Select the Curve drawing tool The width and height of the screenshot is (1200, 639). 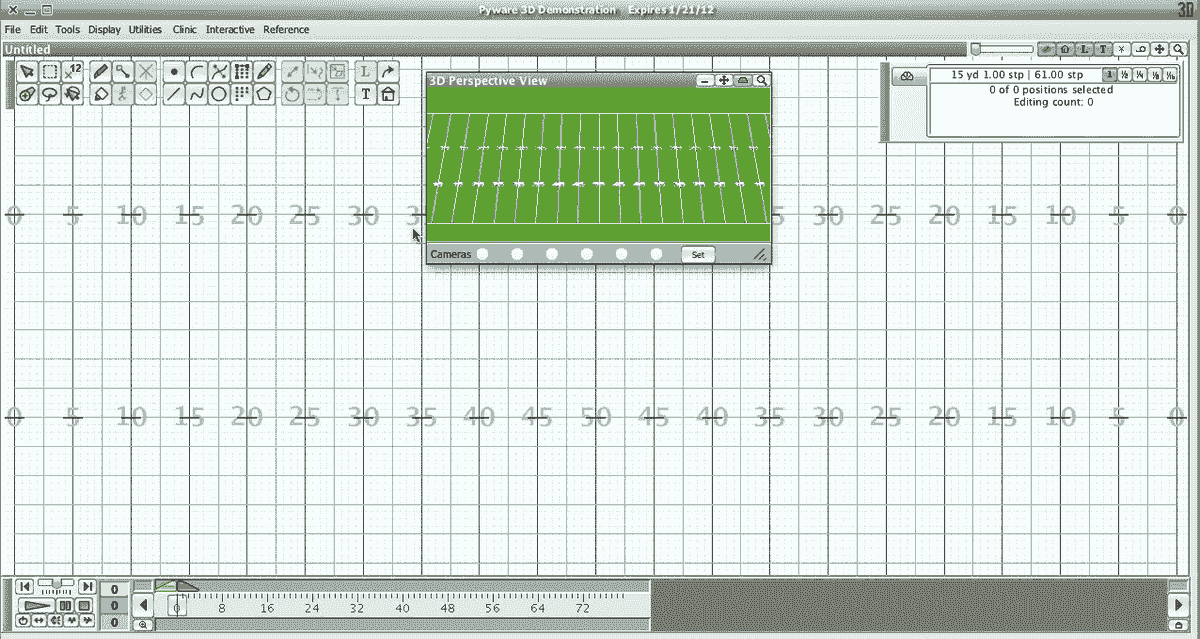195,71
